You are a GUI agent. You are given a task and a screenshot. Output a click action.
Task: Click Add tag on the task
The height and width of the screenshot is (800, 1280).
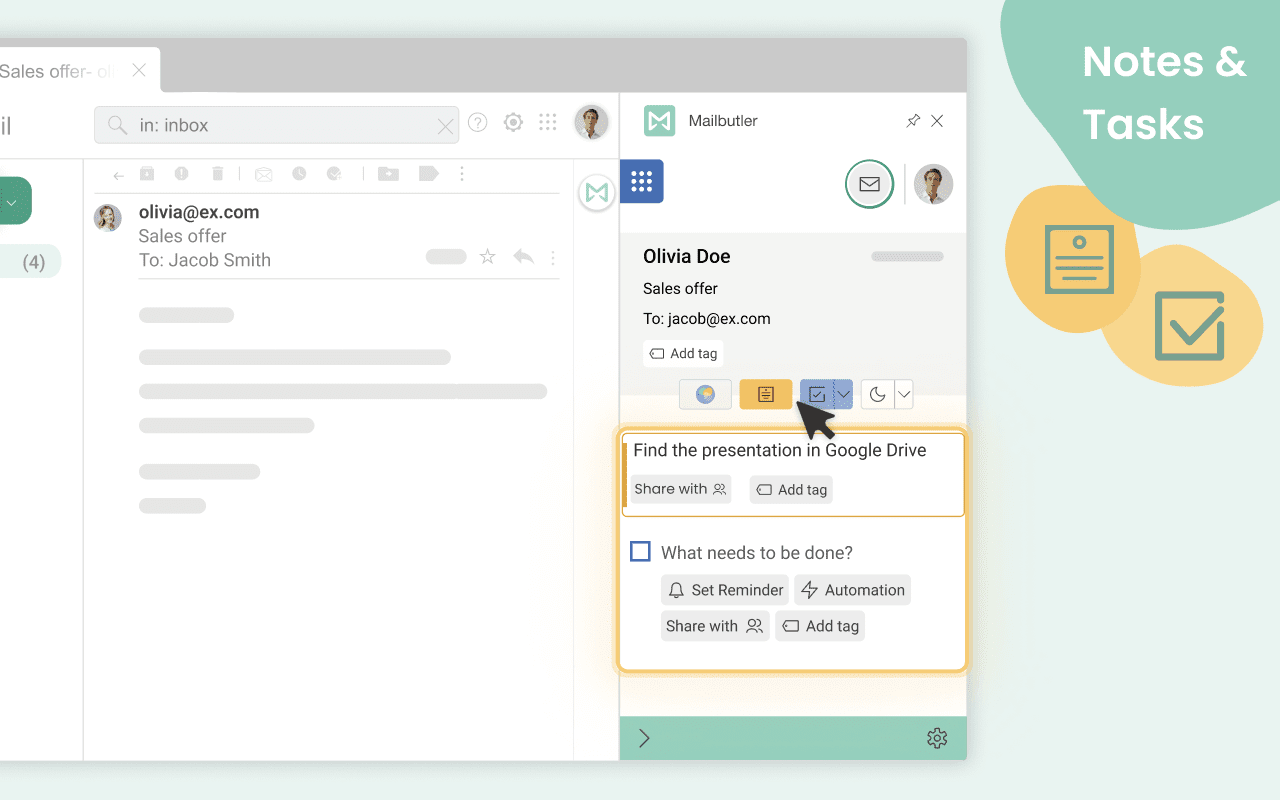coord(820,626)
